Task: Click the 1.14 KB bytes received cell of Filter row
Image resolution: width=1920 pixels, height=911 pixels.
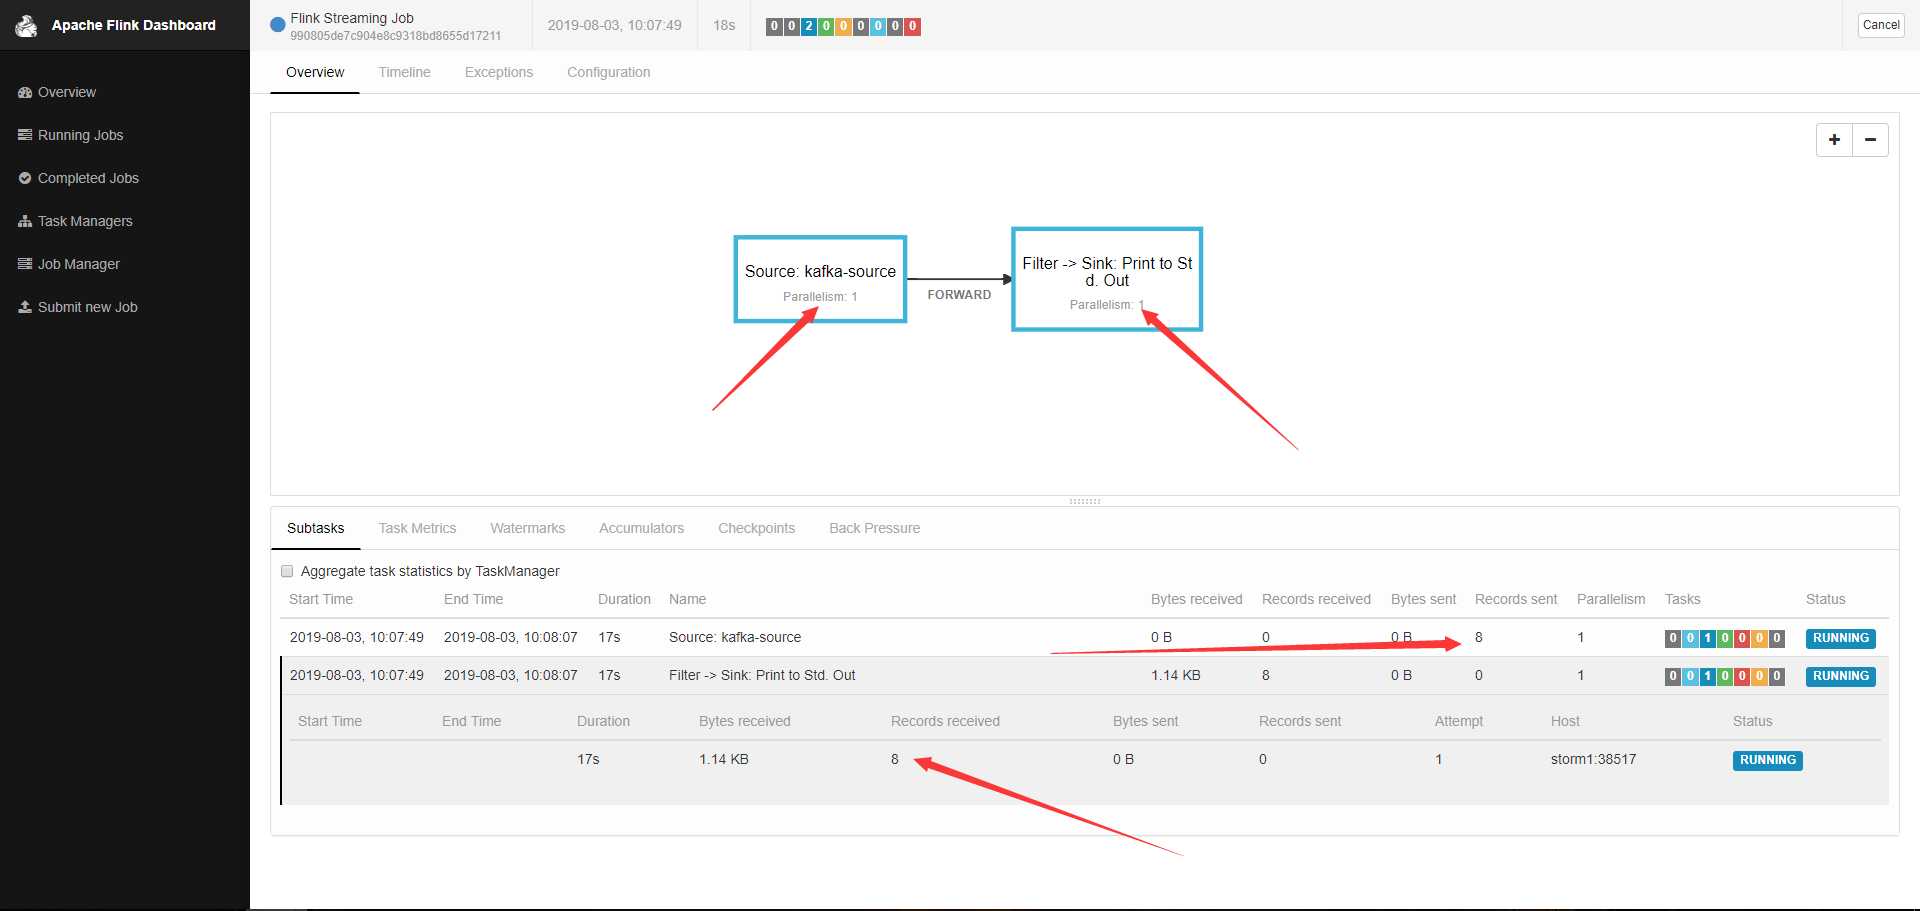Action: [x=1175, y=675]
